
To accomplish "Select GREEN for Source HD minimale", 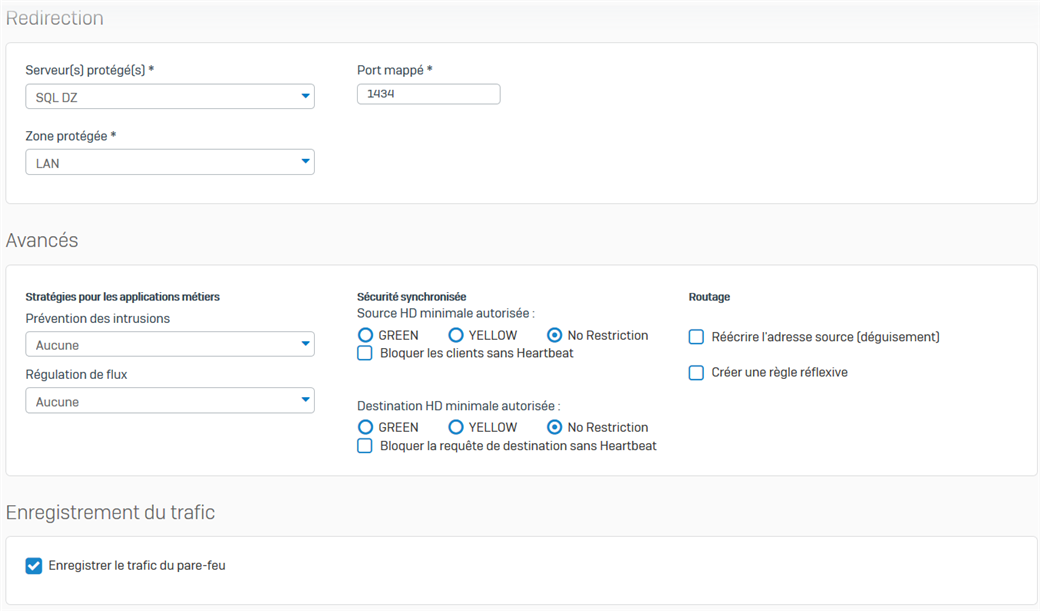I will 366,335.
